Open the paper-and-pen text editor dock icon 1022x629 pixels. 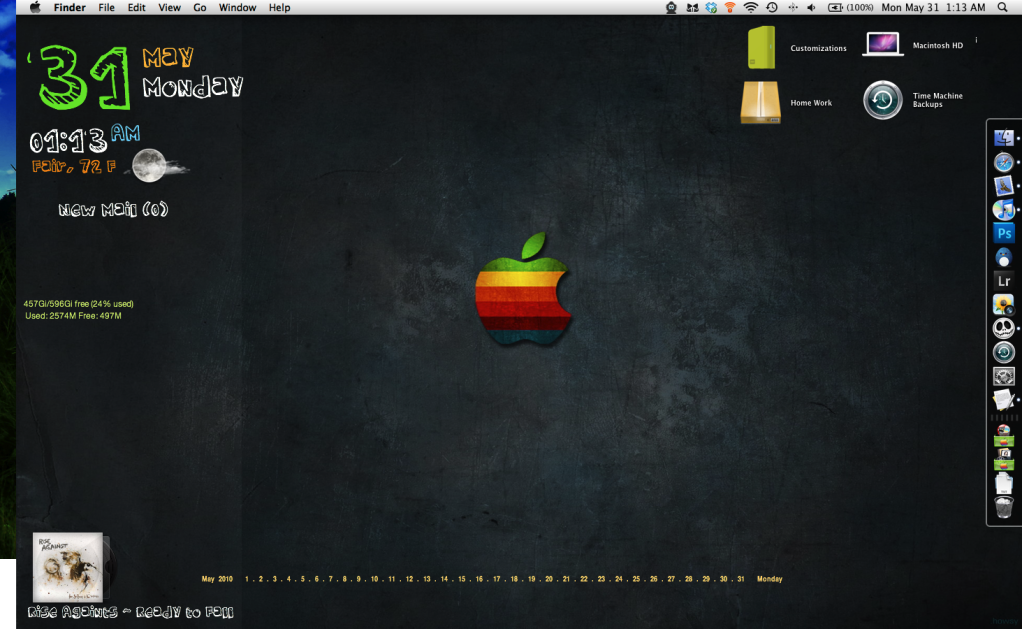(1004, 400)
